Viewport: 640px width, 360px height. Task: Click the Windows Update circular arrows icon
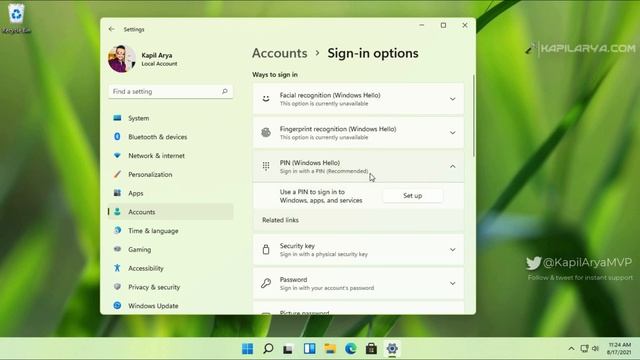tap(117, 305)
